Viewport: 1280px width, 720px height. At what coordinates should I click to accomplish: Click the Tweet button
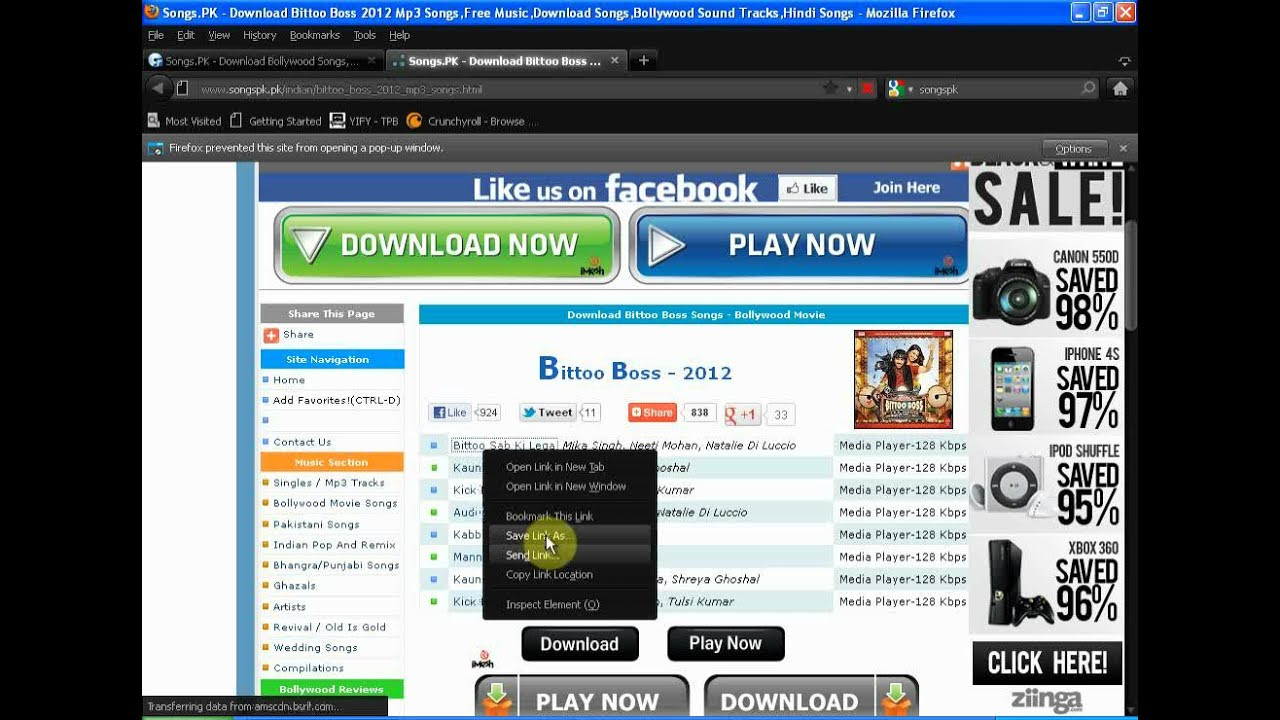[x=547, y=412]
